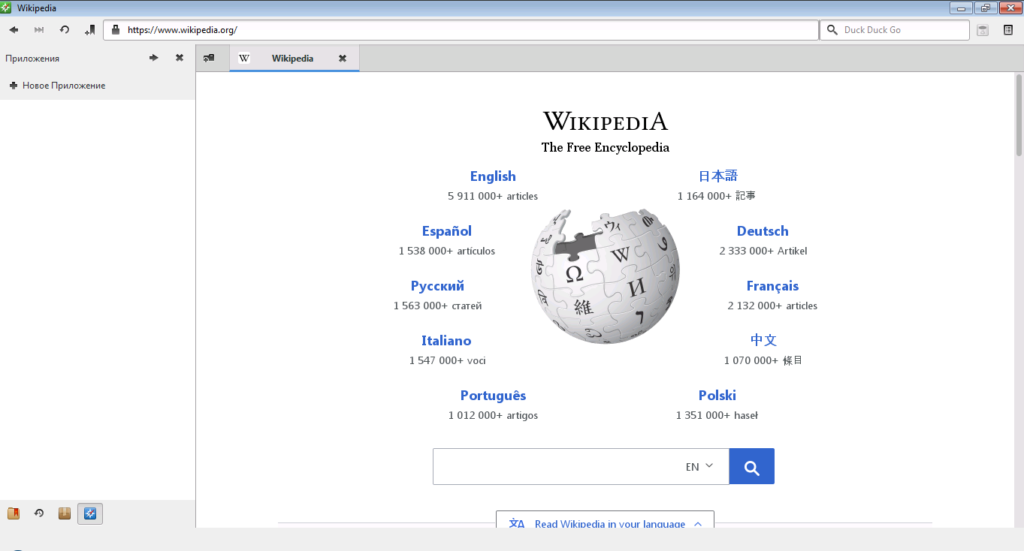The image size is (1024, 551).
Task: Click the greyed-out forward navigation arrow
Action: click(39, 29)
